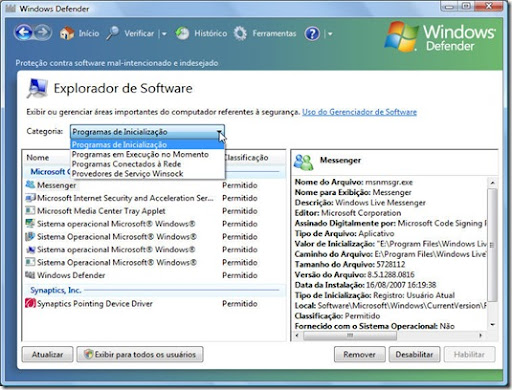This screenshot has height=390, width=512.
Task: Click the details horizontal scrollbar thumb
Action: click(349, 336)
